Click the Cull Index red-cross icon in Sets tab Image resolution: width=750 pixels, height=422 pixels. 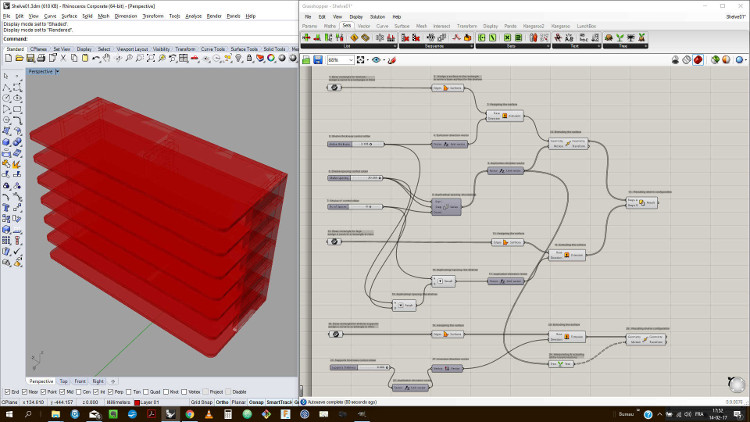pos(406,37)
